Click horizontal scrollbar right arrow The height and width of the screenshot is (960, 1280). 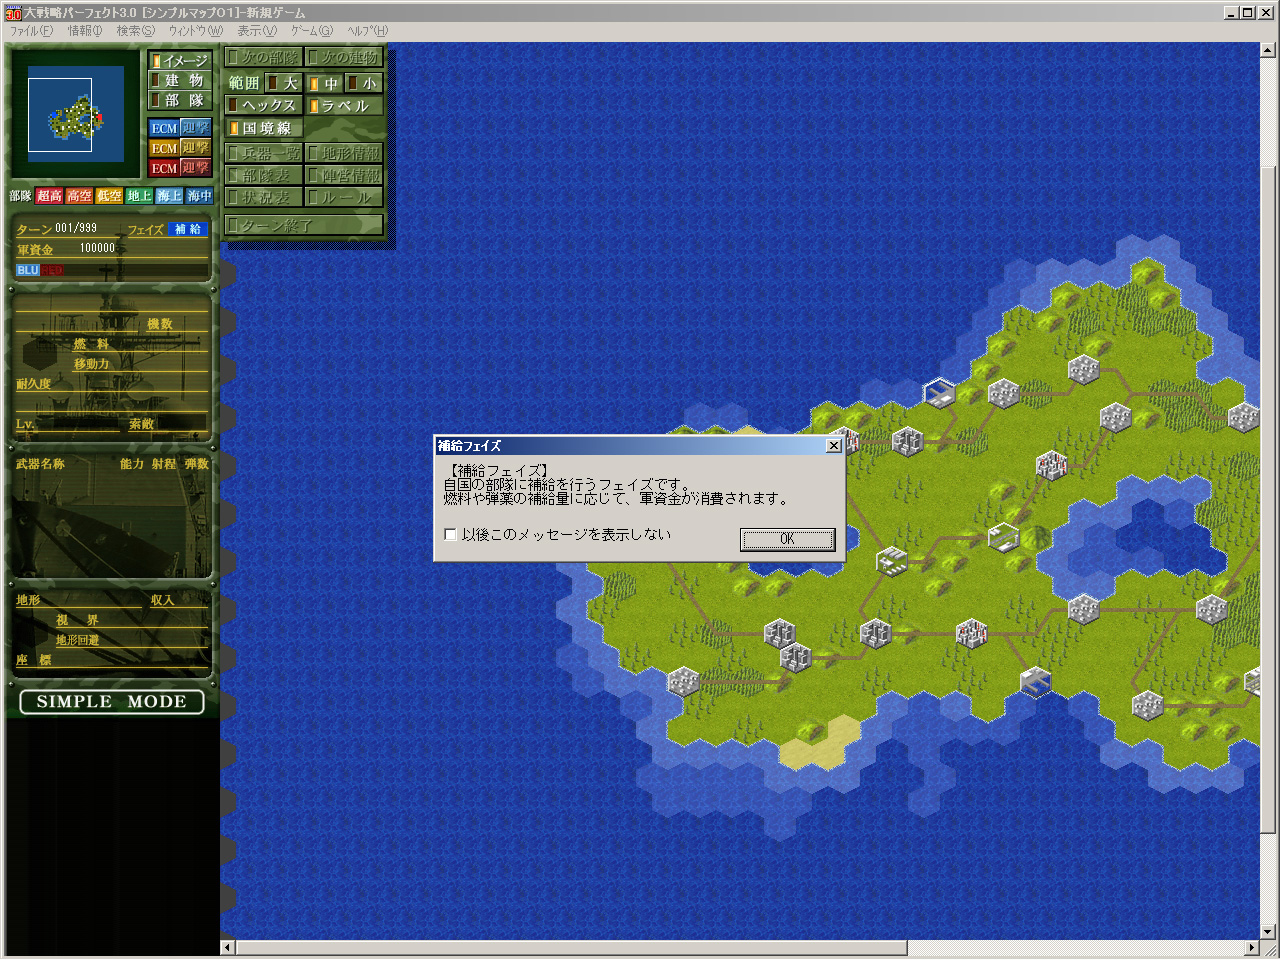click(x=1252, y=947)
